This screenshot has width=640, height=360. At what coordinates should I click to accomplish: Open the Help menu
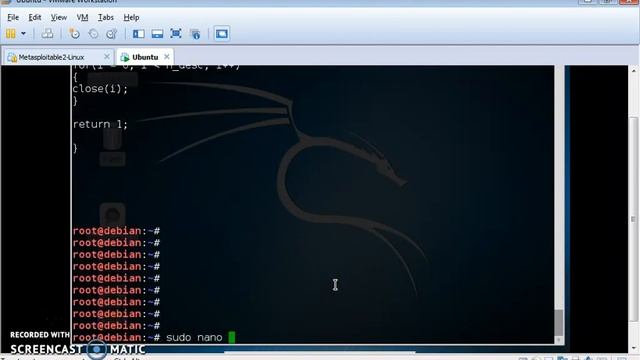(x=131, y=18)
